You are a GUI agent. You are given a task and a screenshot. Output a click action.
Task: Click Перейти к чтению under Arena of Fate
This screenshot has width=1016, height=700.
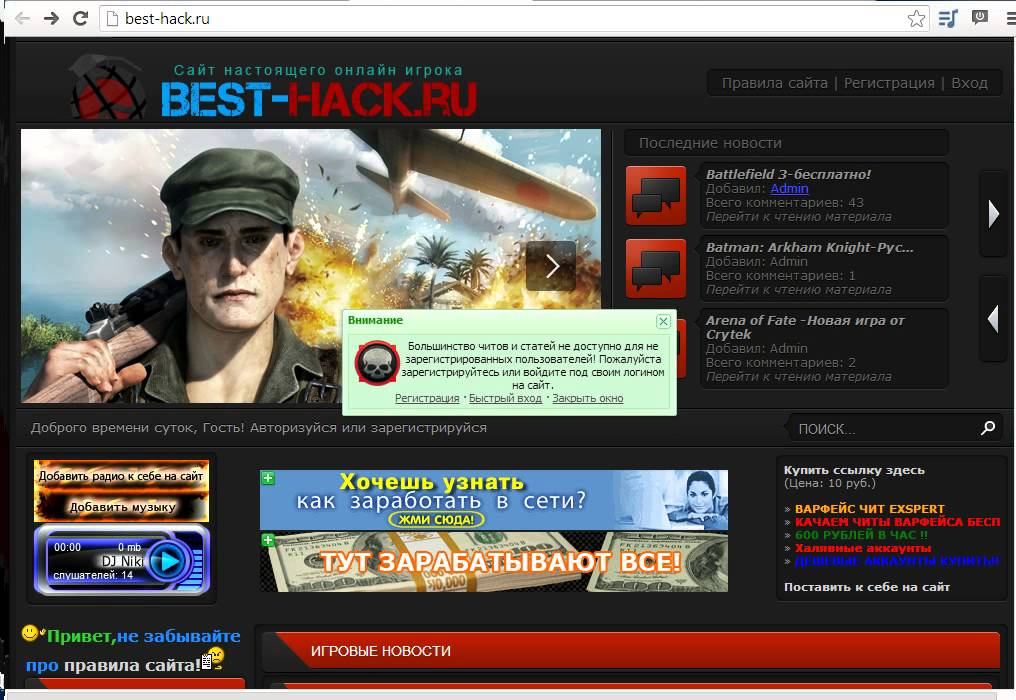[798, 377]
